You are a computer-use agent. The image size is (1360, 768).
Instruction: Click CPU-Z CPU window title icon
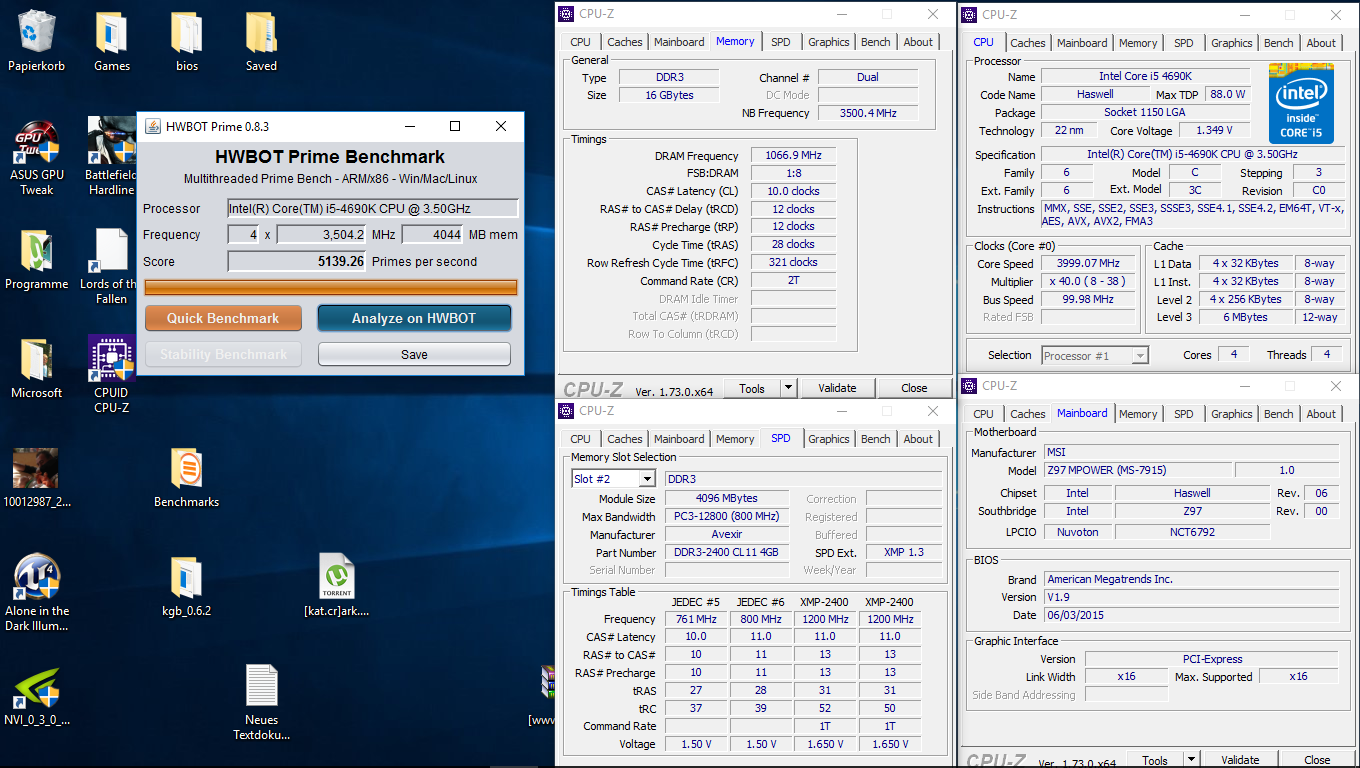pyautogui.click(x=971, y=14)
